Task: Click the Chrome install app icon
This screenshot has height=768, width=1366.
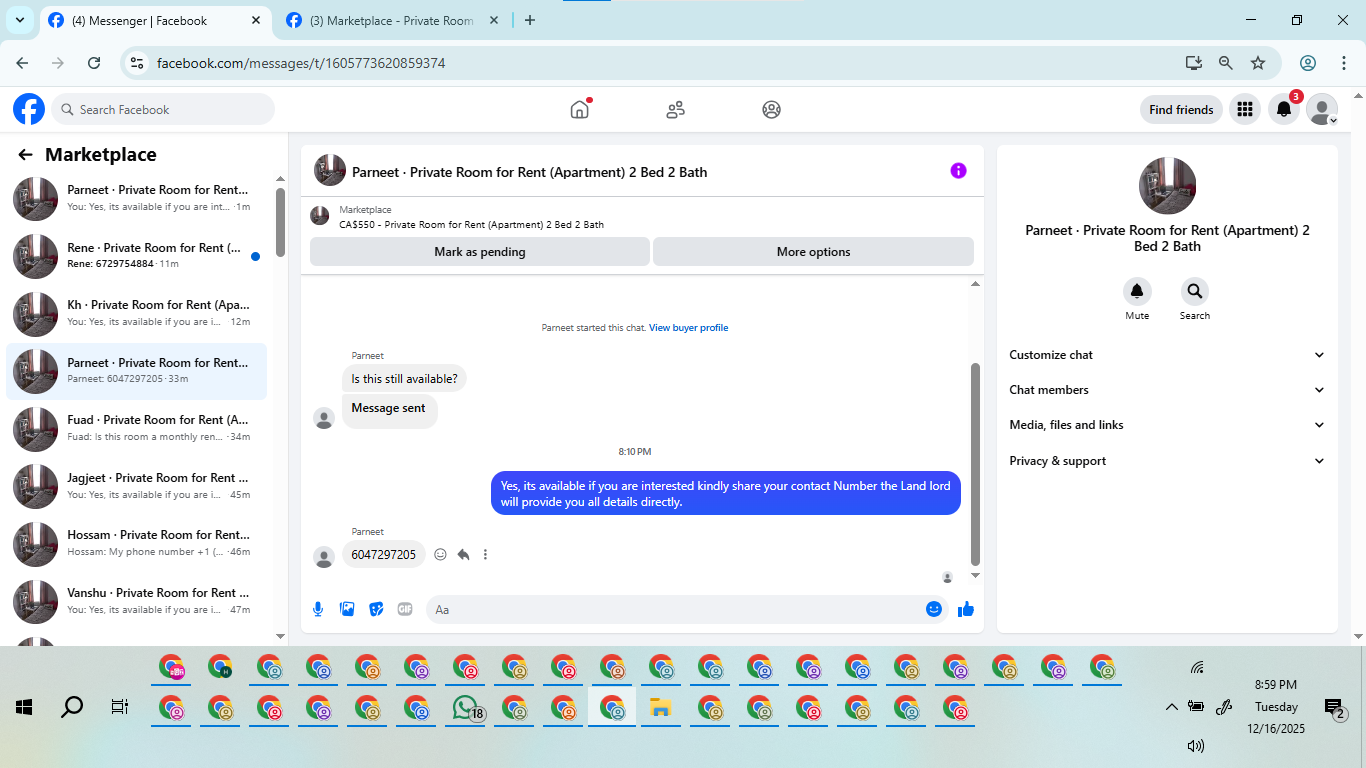Action: pos(1194,63)
